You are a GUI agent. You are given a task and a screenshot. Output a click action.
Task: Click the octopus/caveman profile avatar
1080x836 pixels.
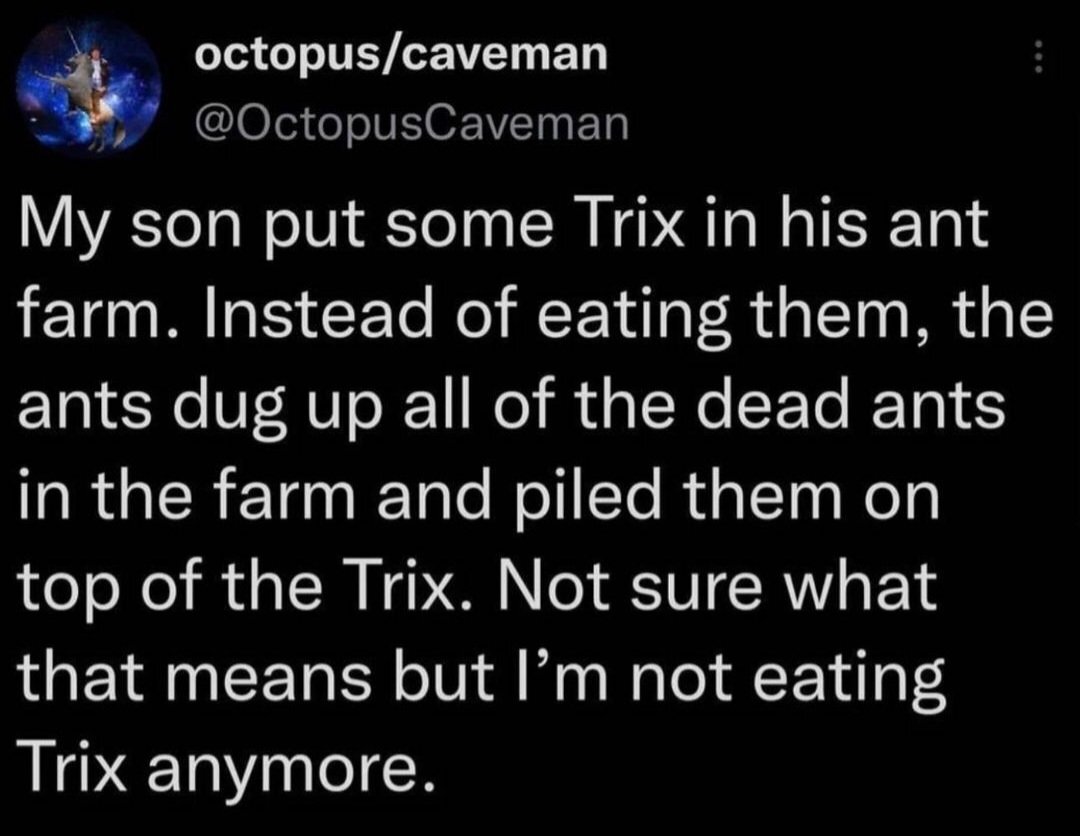pyautogui.click(x=96, y=89)
